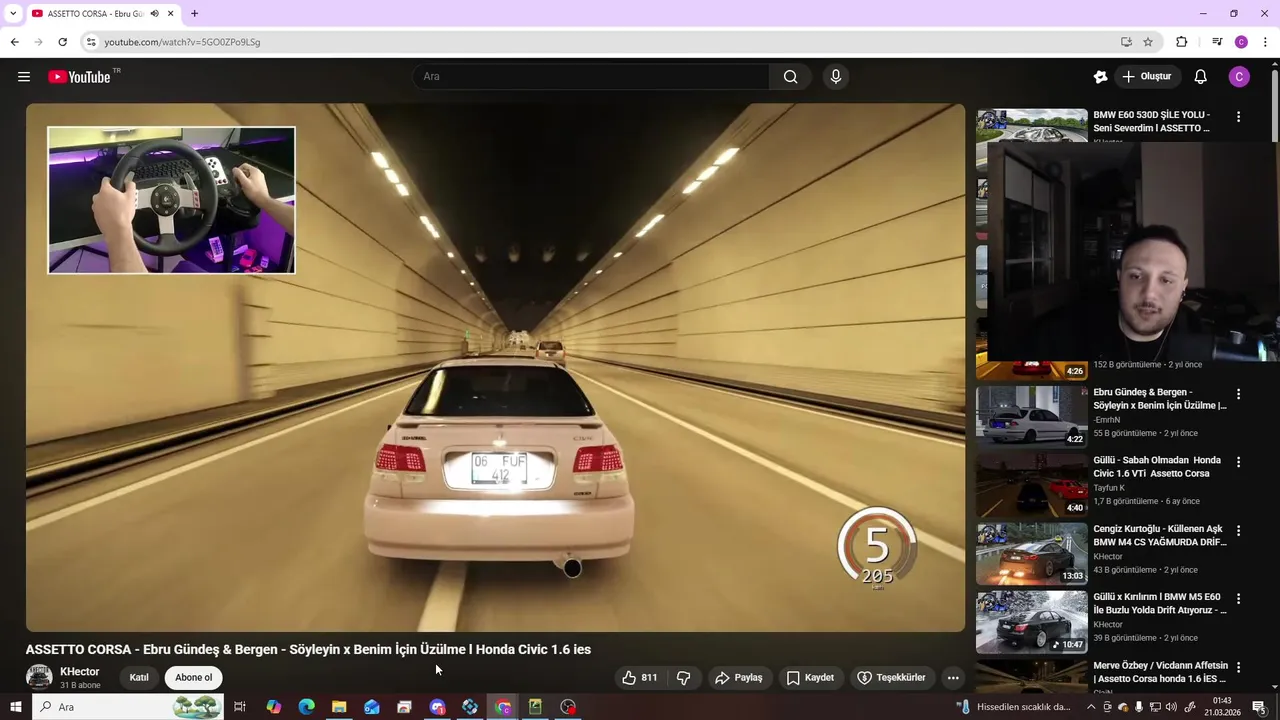Open the 4:22 Ebru Gündeş & Bergen thumbnail

pos(1031,416)
